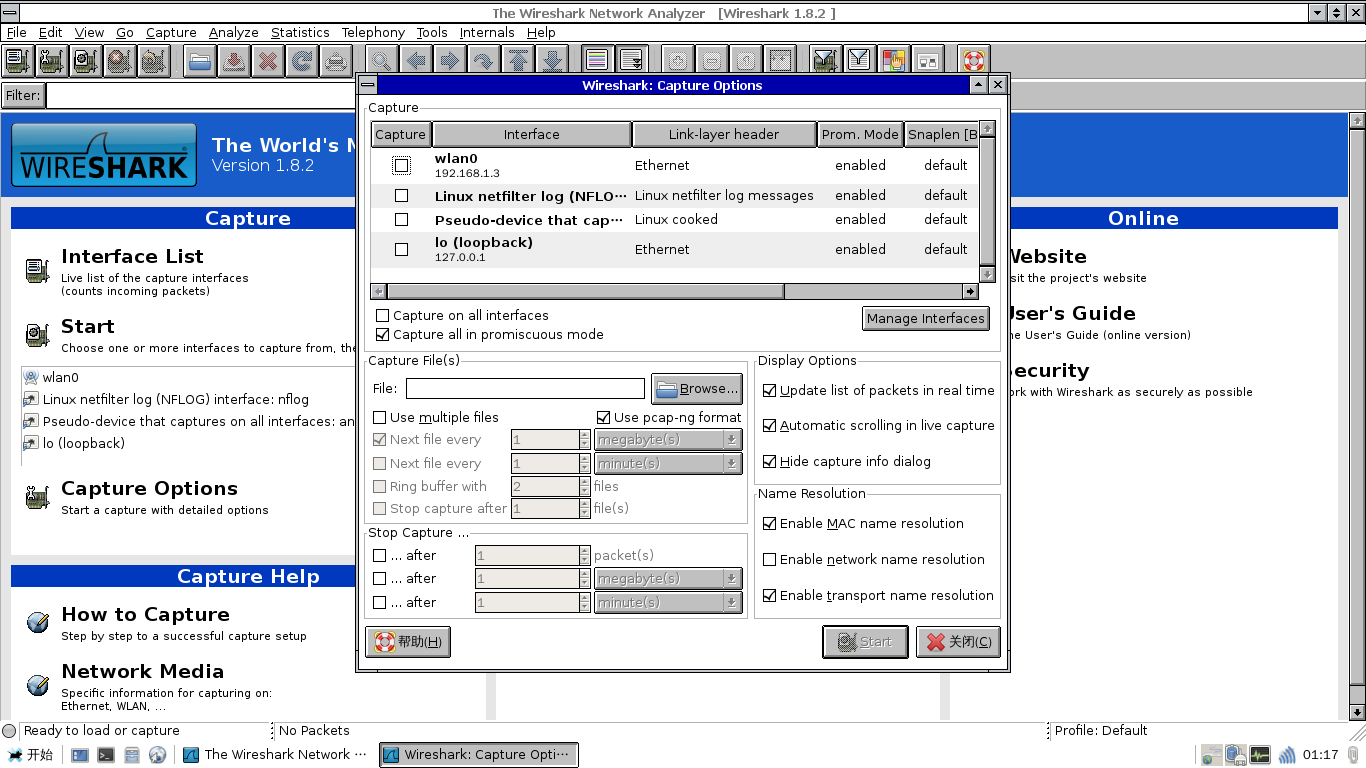
Task: Click the Start button in Capture Options
Action: [x=865, y=642]
